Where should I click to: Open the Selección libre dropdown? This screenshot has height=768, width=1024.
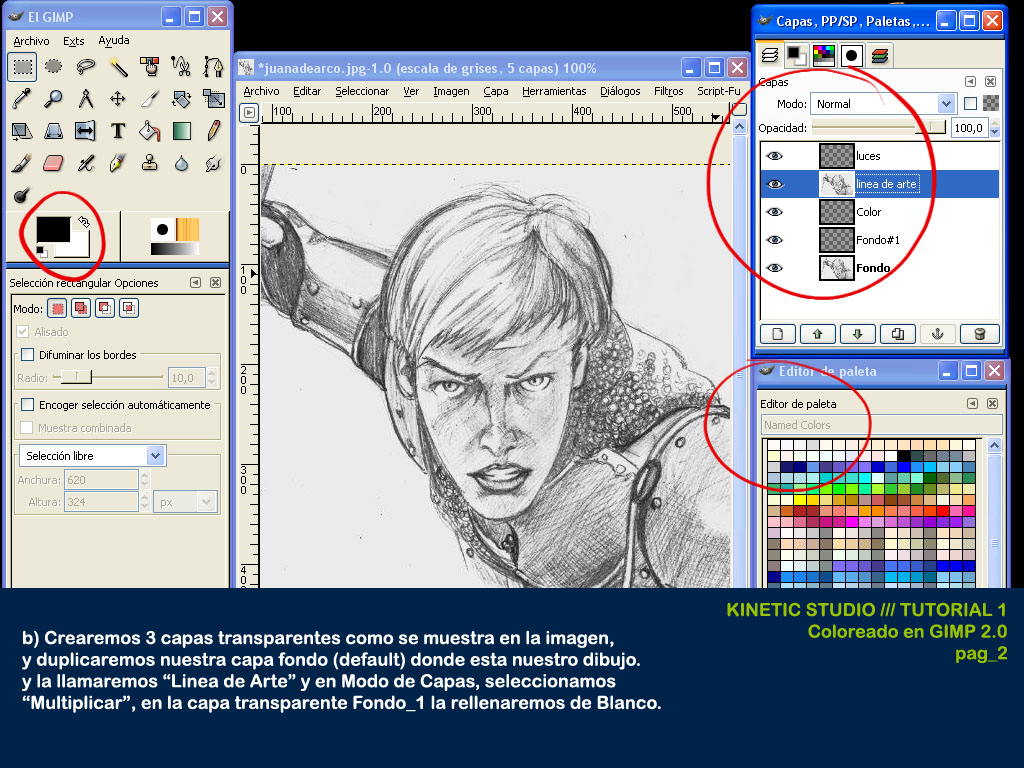coord(92,456)
